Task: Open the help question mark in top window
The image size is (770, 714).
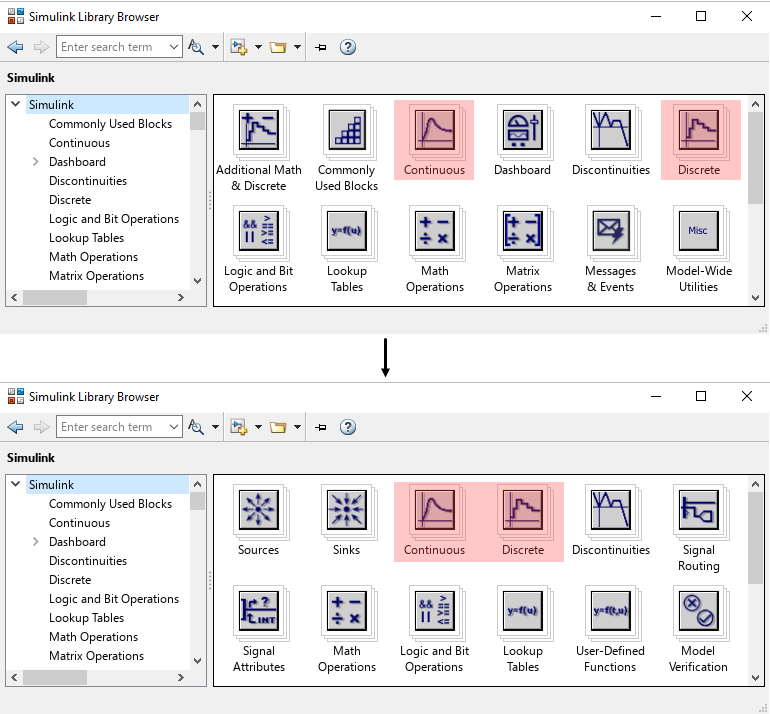Action: [x=348, y=47]
